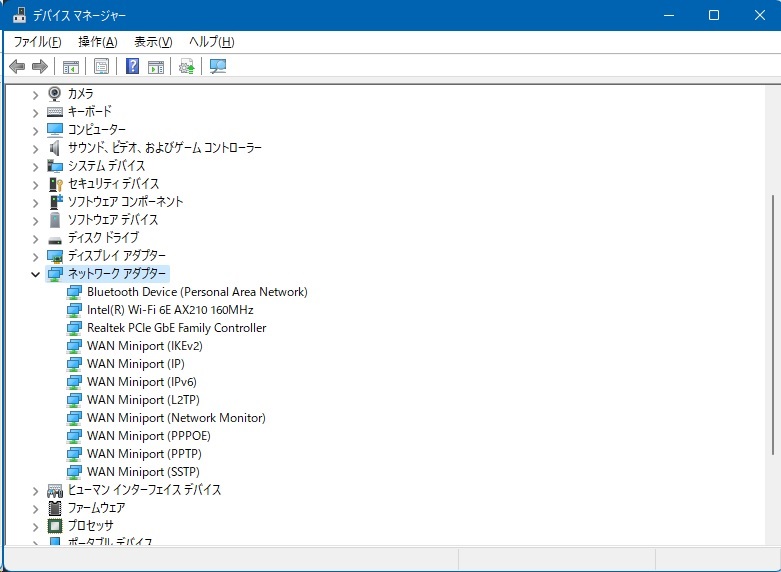Select the コンピューター monitor icon
Screen dimensions: 781x572
55,130
